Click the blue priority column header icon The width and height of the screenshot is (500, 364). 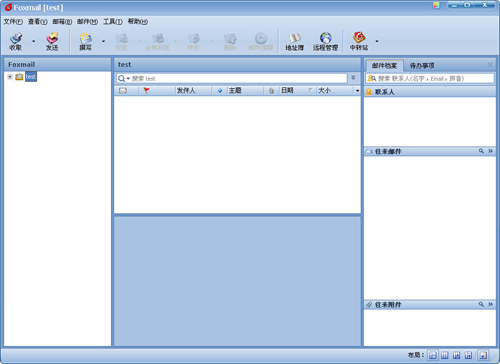(220, 90)
